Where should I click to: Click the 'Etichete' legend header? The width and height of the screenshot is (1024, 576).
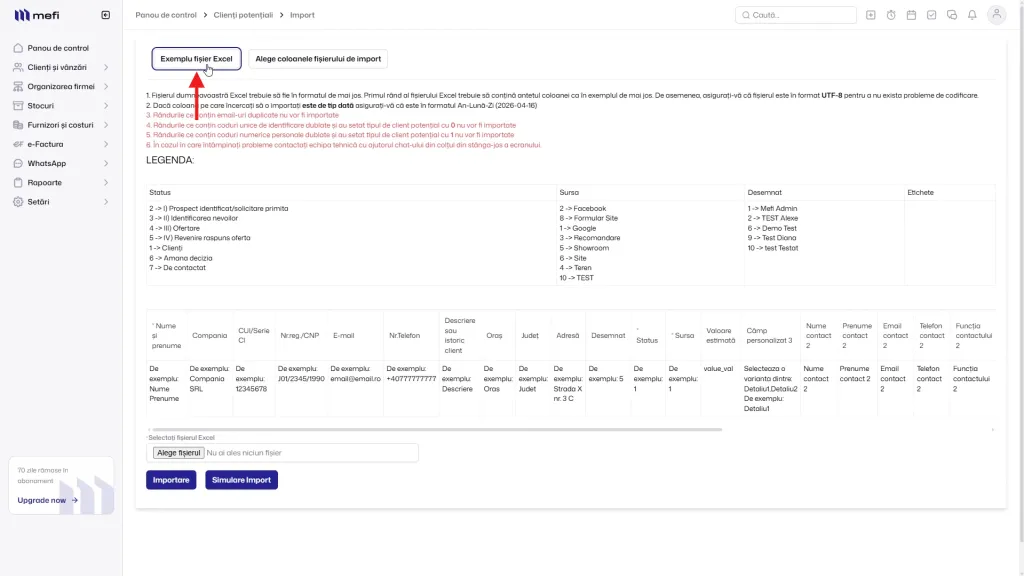click(920, 193)
